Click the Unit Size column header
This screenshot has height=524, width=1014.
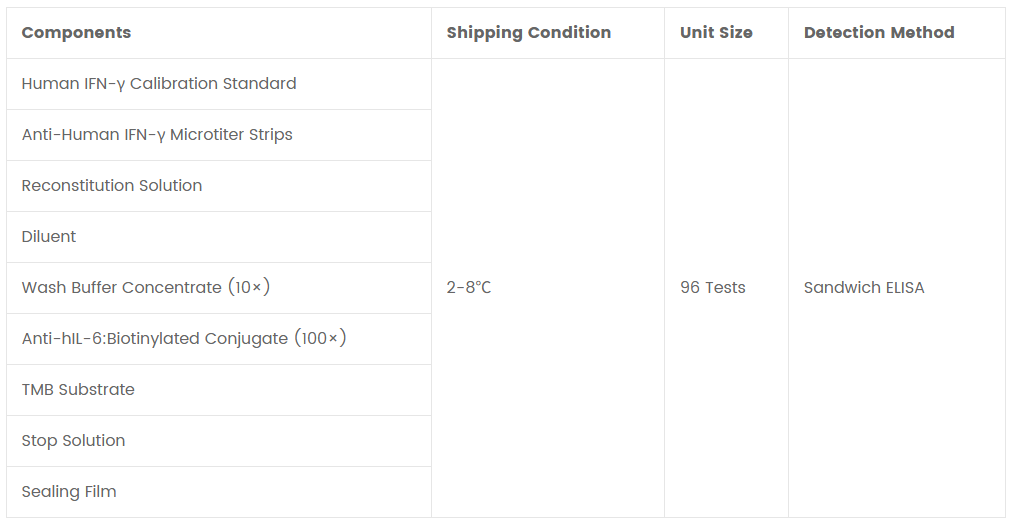coord(716,33)
